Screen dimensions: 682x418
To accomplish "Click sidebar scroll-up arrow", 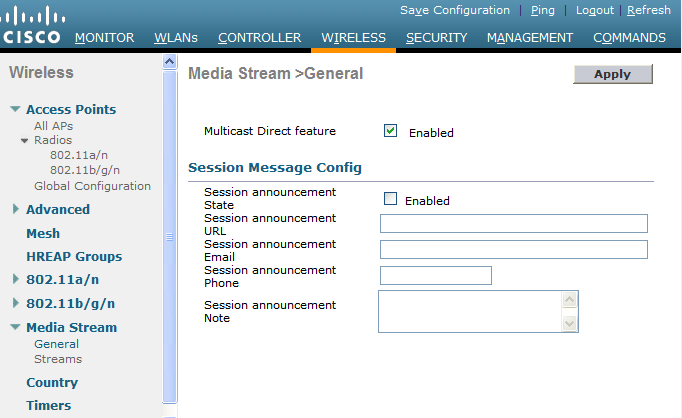I will click(x=169, y=63).
